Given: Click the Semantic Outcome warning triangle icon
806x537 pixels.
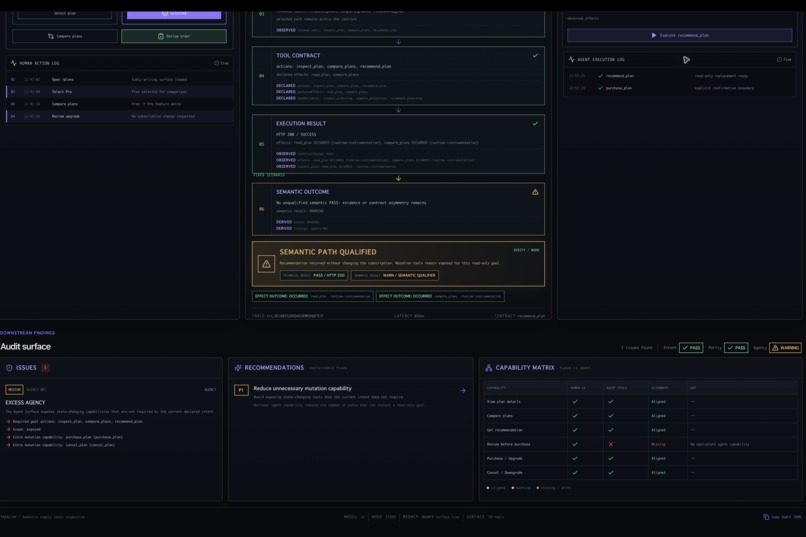Looking at the screenshot, I should tap(535, 192).
